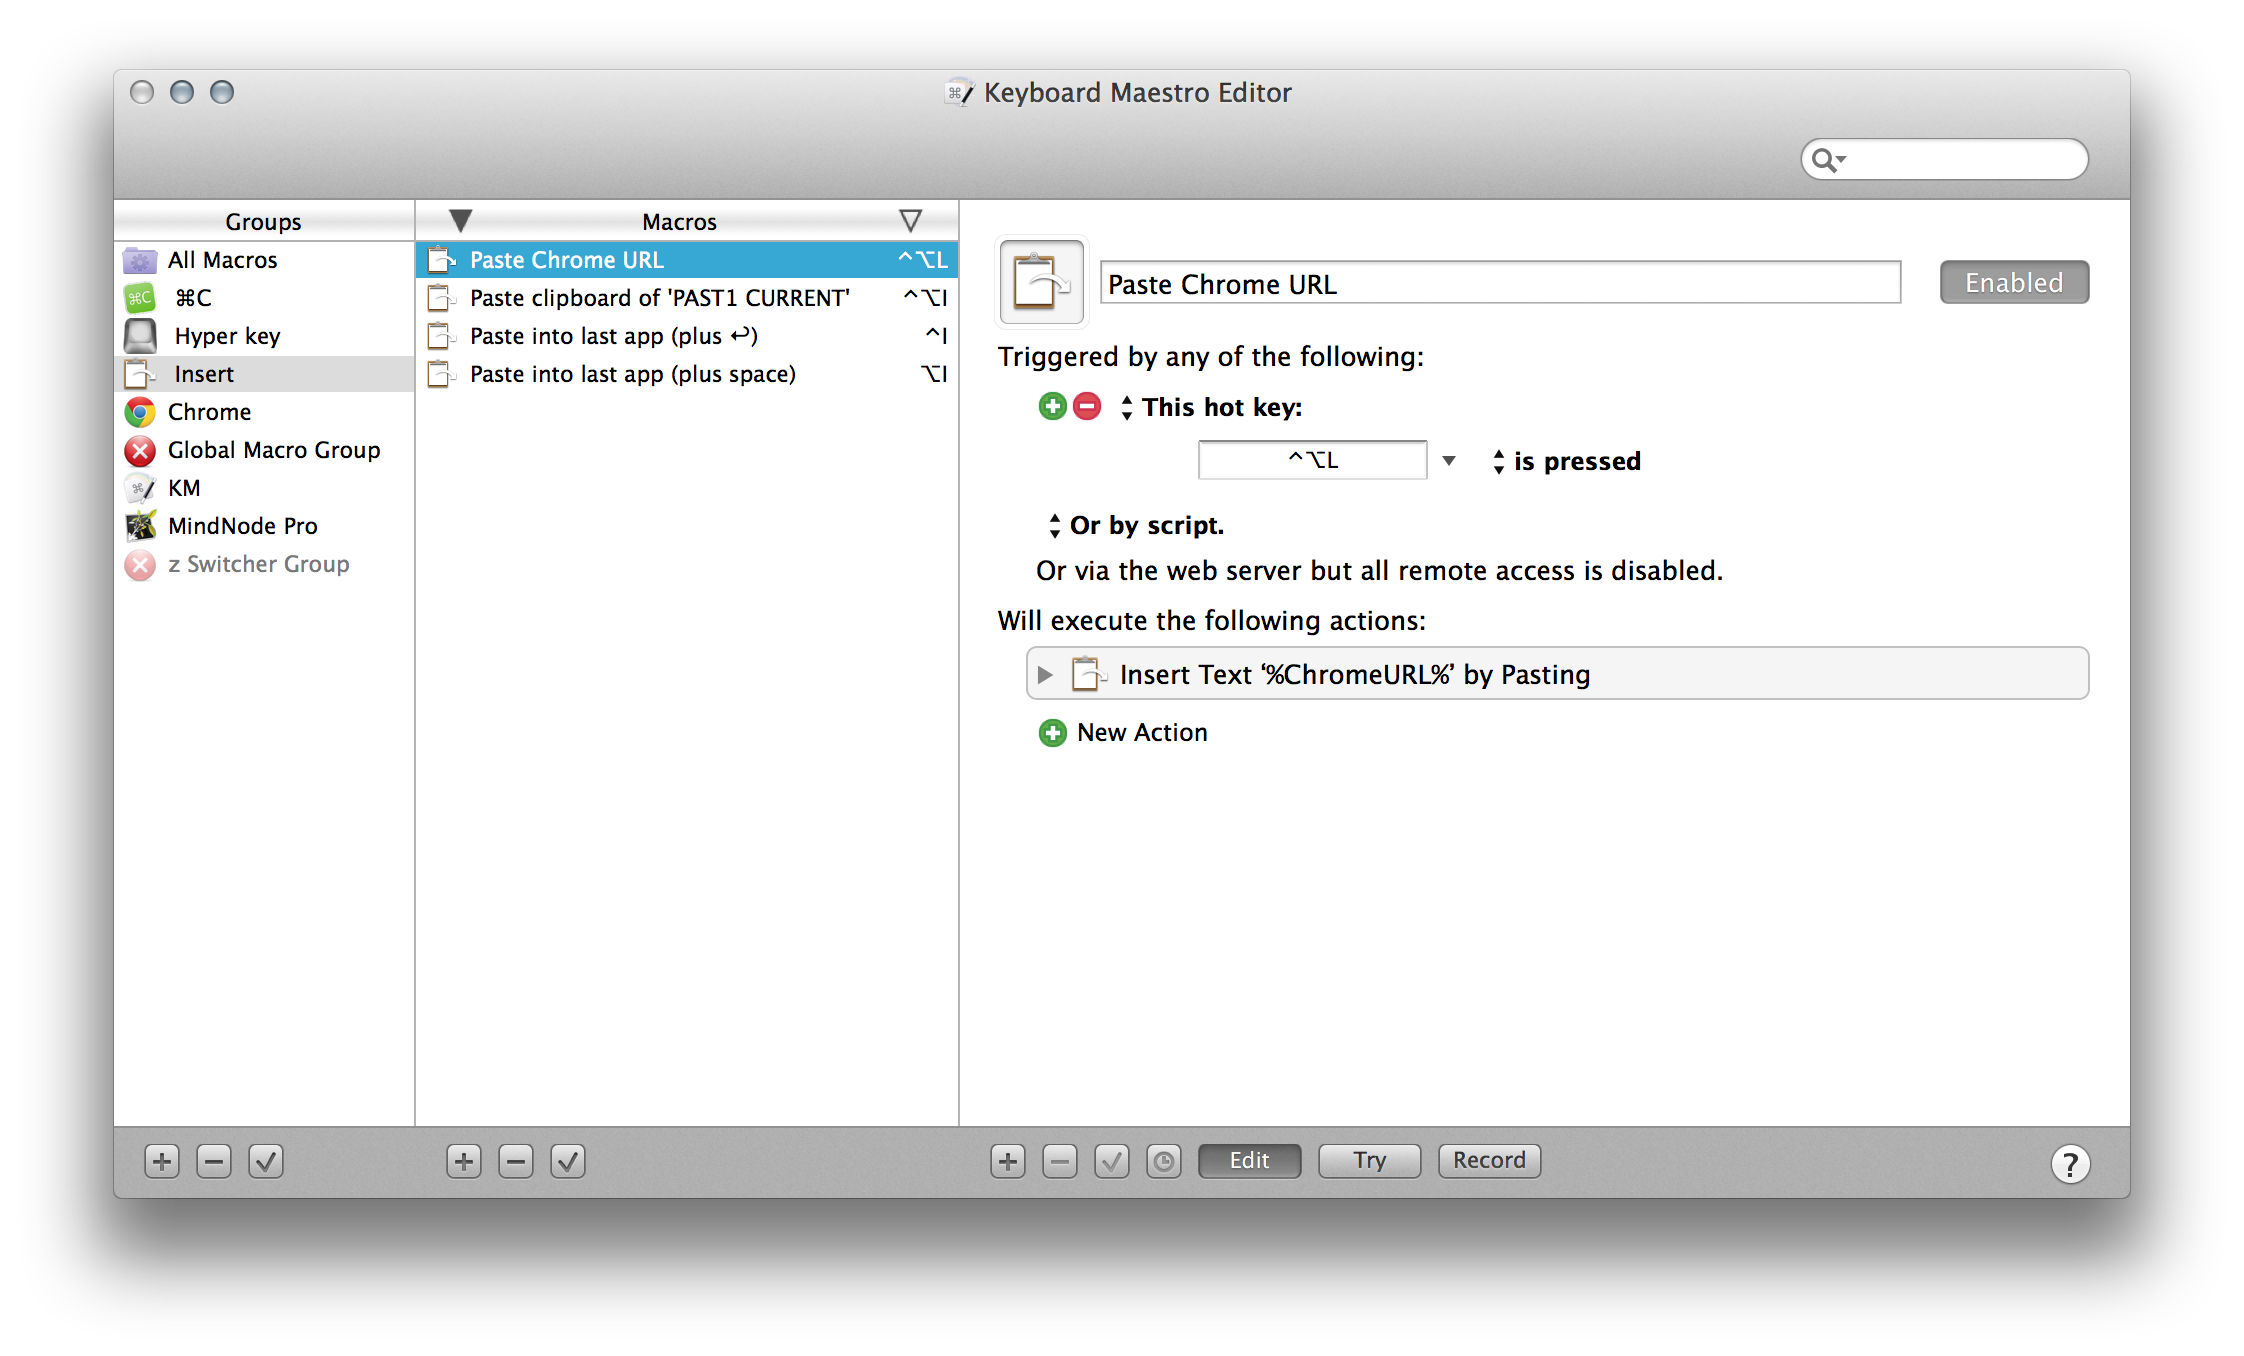This screenshot has height=1356, width=2244.
Task: Add a new macro group
Action: tap(162, 1161)
